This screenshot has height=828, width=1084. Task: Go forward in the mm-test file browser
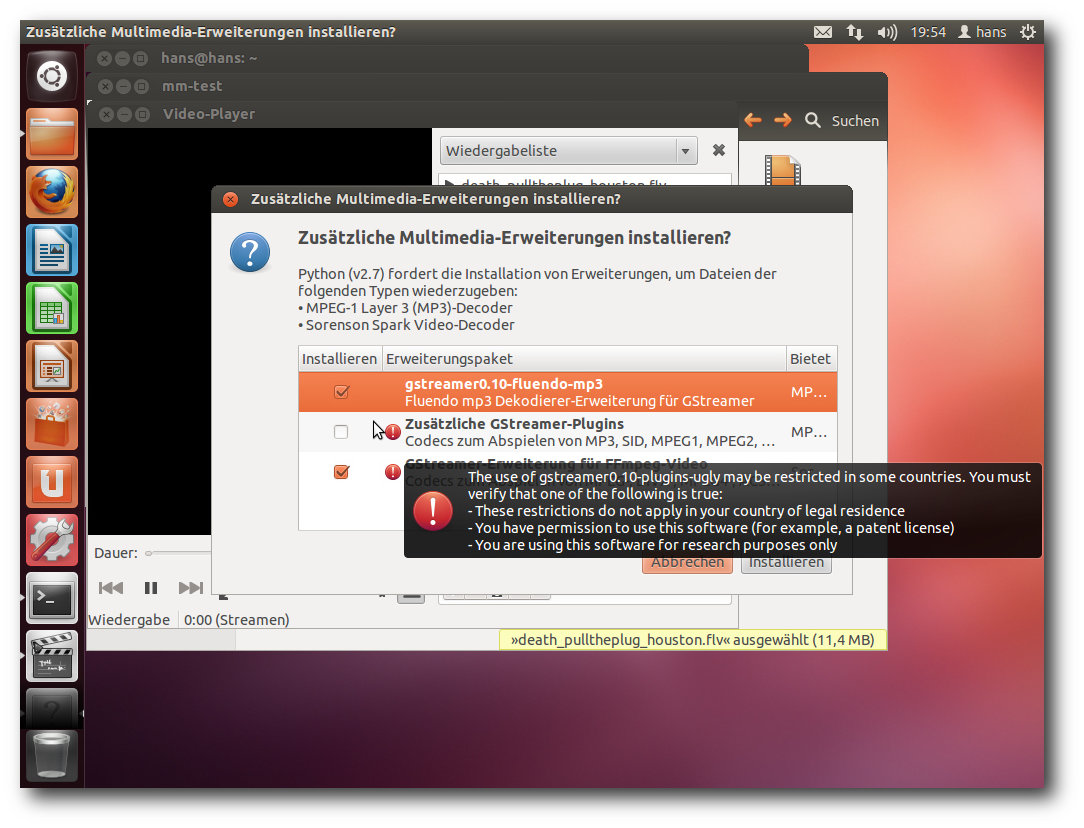click(x=783, y=120)
